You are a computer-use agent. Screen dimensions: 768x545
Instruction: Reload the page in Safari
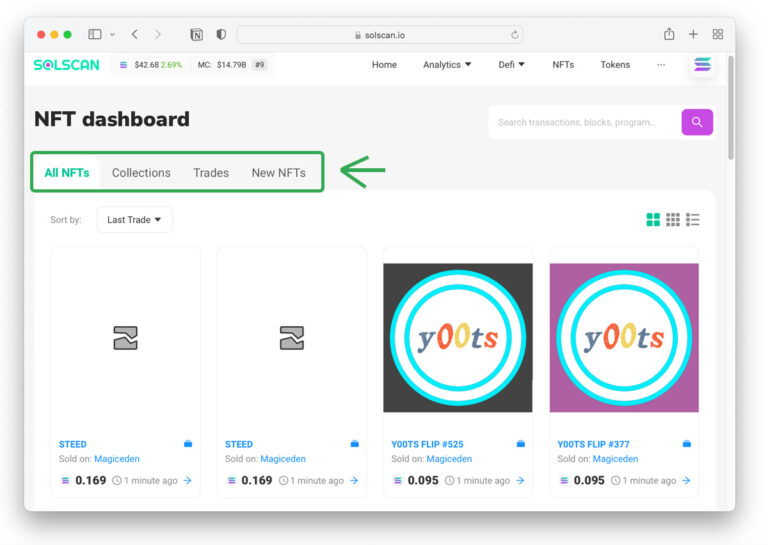point(515,35)
